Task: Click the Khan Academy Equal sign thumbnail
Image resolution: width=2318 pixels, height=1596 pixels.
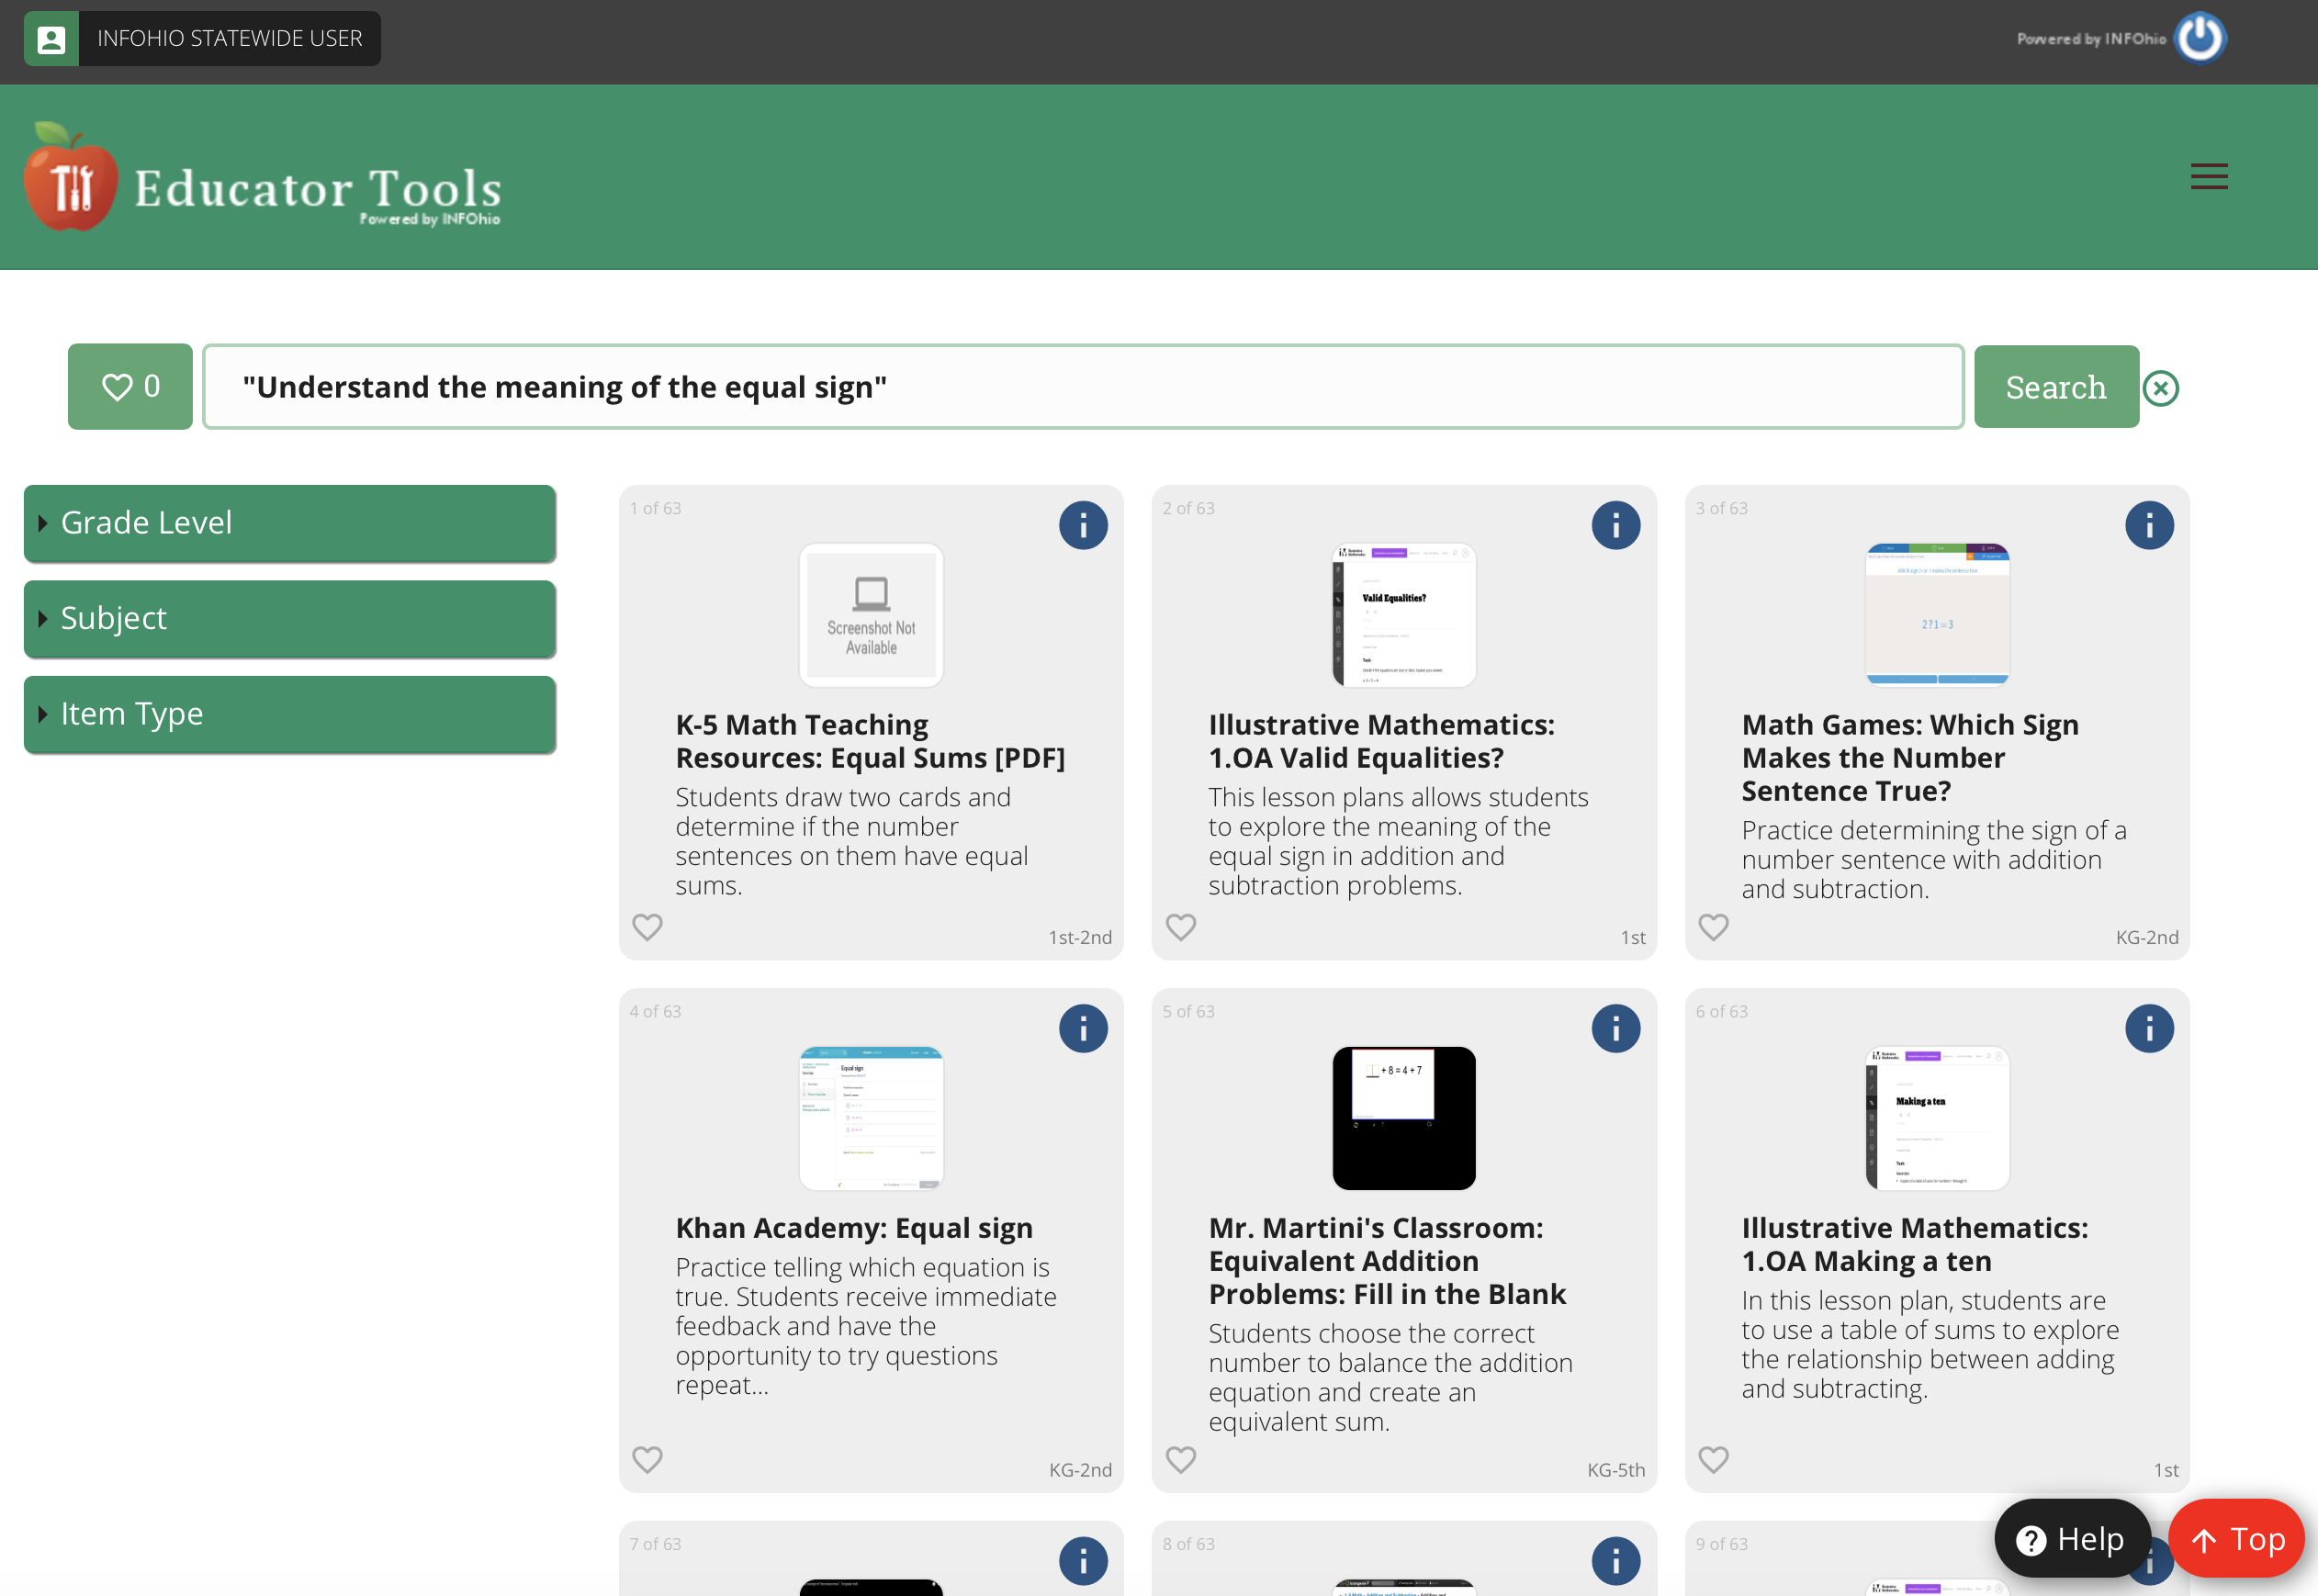Action: [871, 1118]
